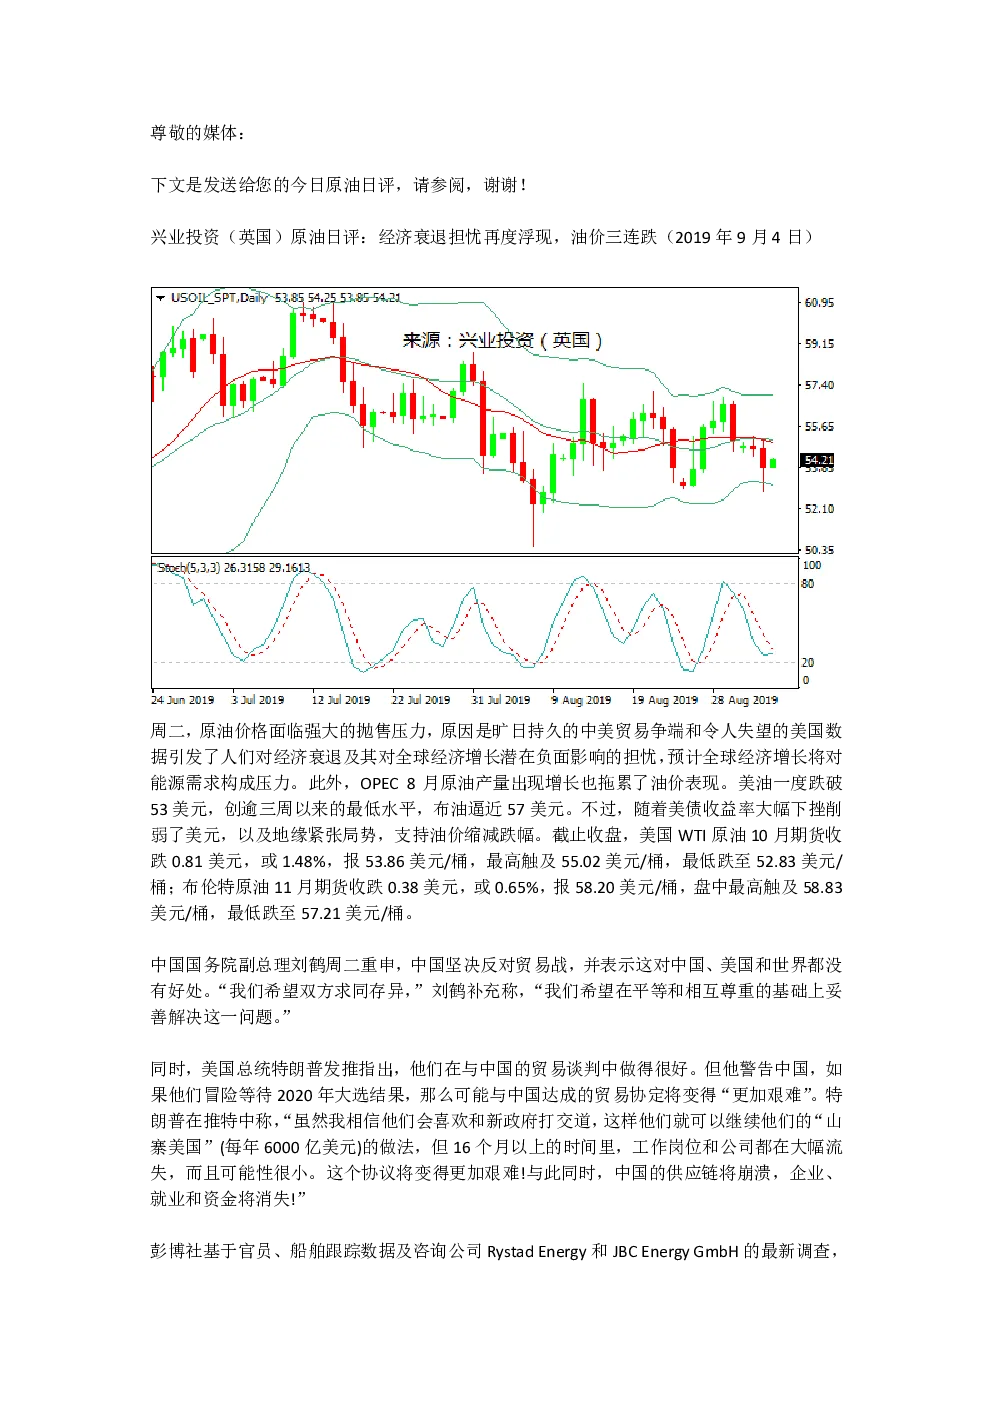Click the Stoch(5,3,3) indicator label
The image size is (992, 1403).
point(190,568)
